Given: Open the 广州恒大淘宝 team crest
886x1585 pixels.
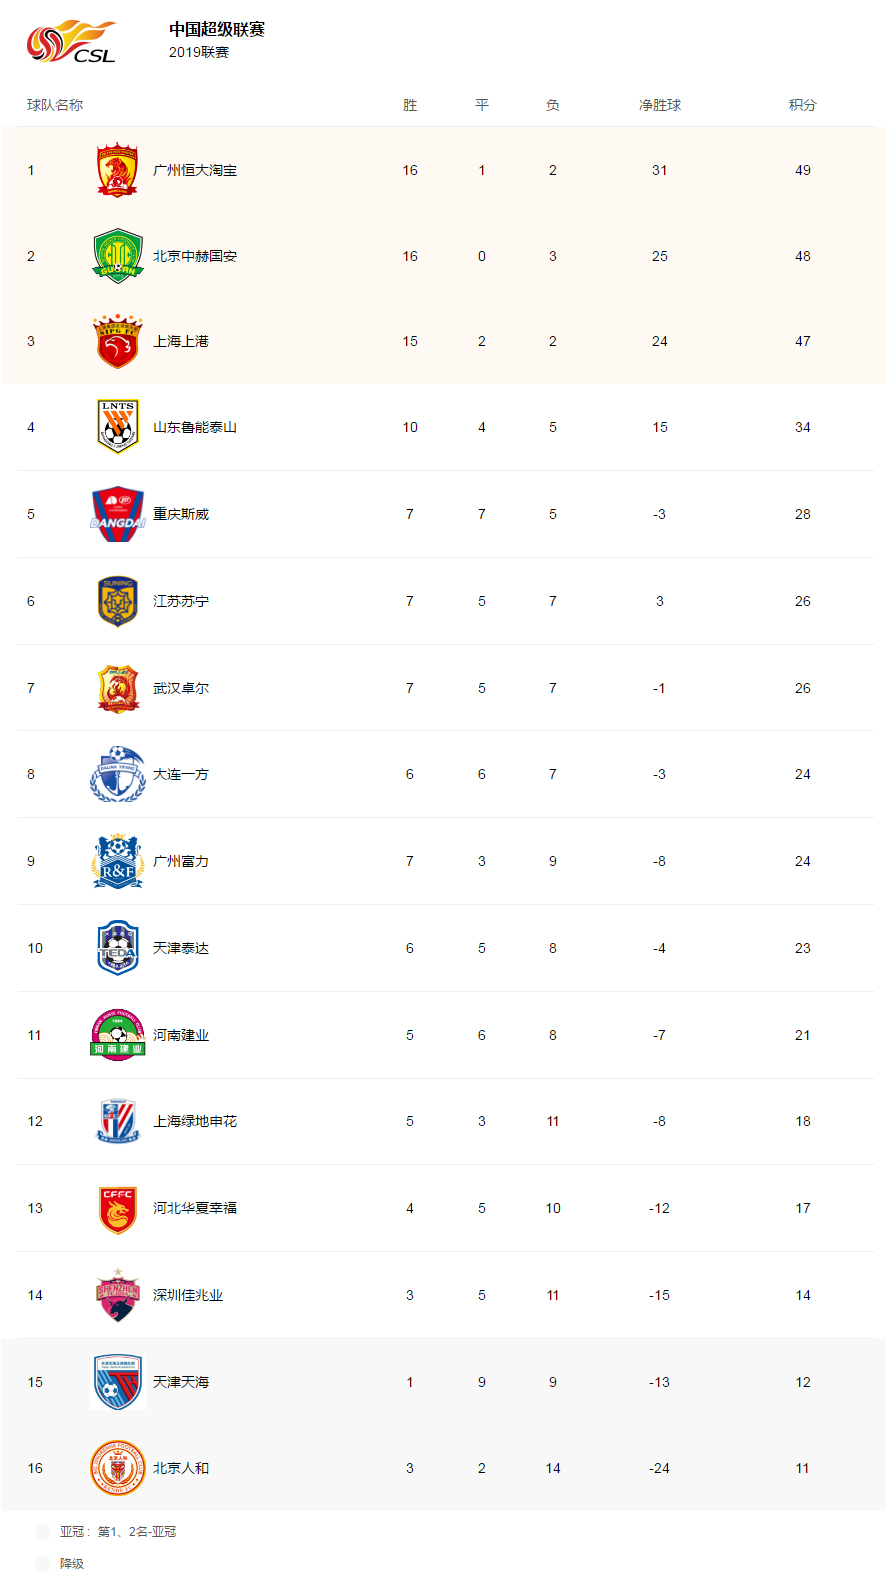Looking at the screenshot, I should (117, 170).
